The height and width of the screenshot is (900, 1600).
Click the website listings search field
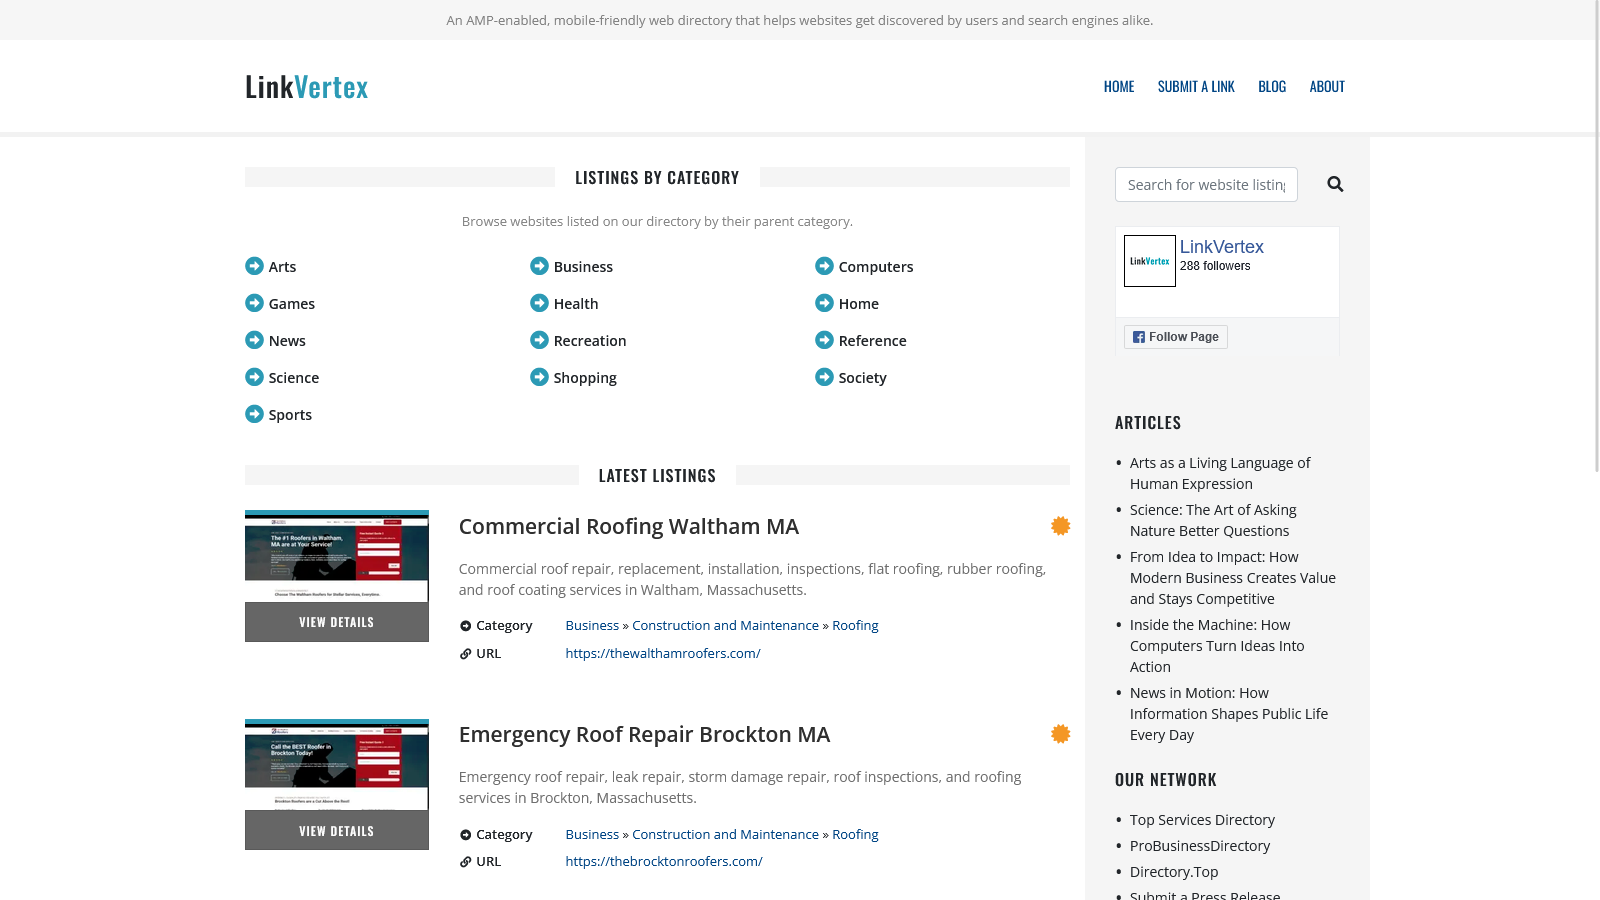1206,184
